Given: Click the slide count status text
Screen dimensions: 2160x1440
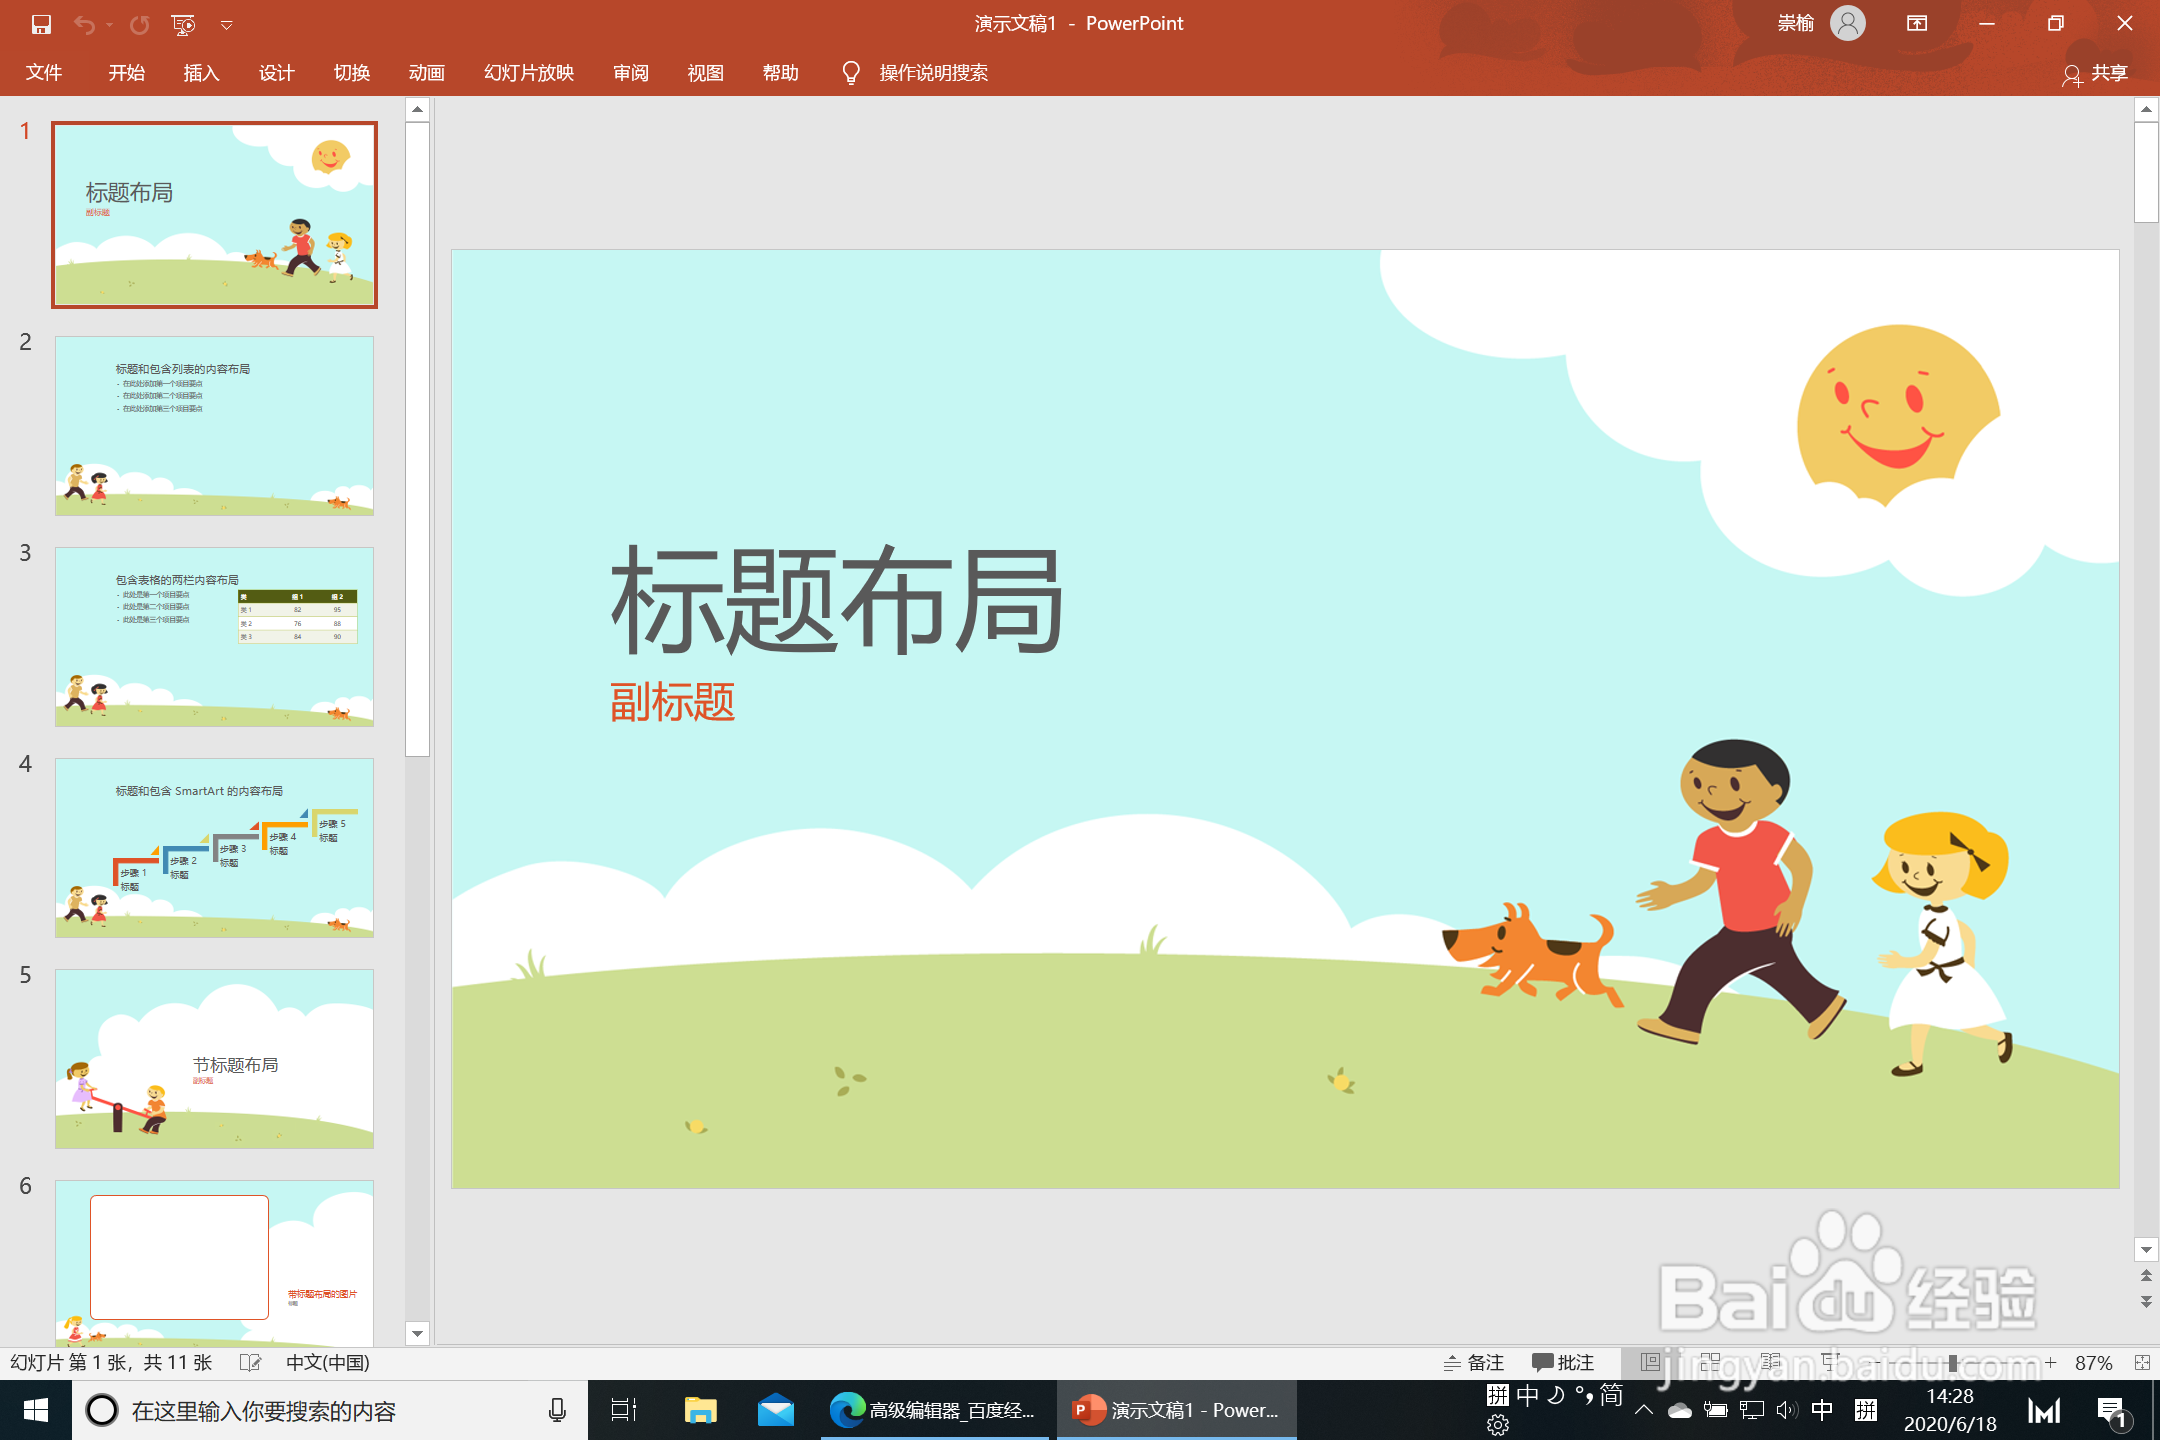Looking at the screenshot, I should coord(111,1363).
